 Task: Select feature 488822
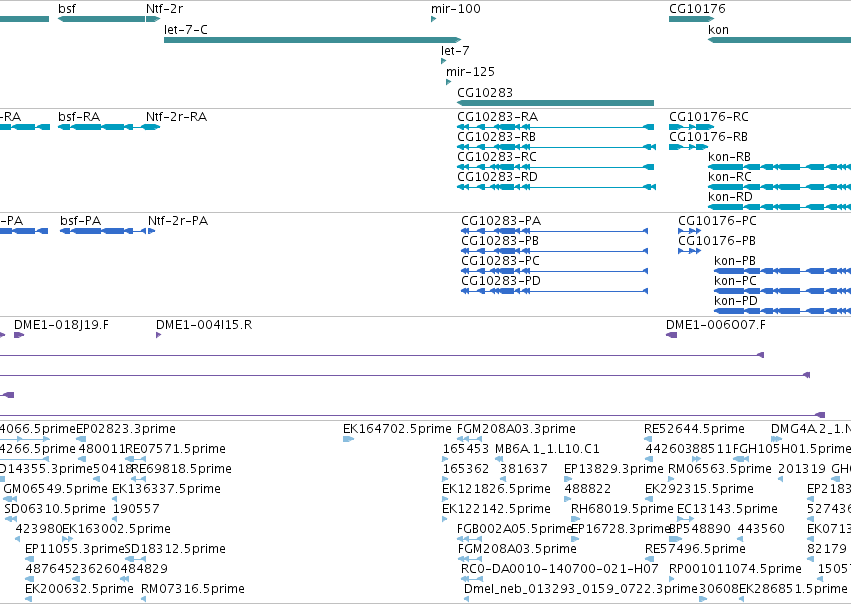tap(588, 489)
